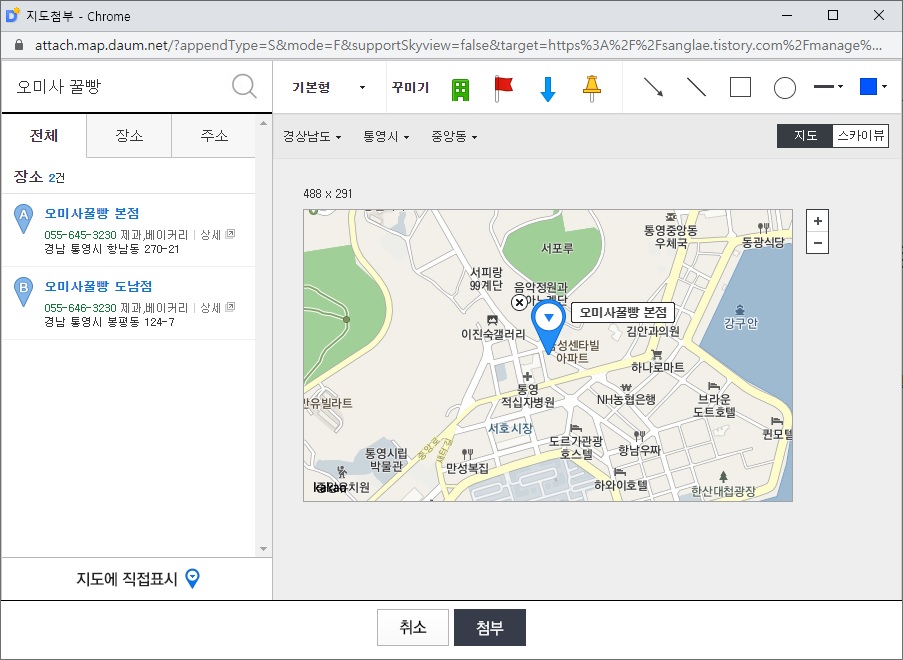Image resolution: width=903 pixels, height=660 pixels.
Task: Click 지도에 직접표시 button
Action: click(137, 578)
